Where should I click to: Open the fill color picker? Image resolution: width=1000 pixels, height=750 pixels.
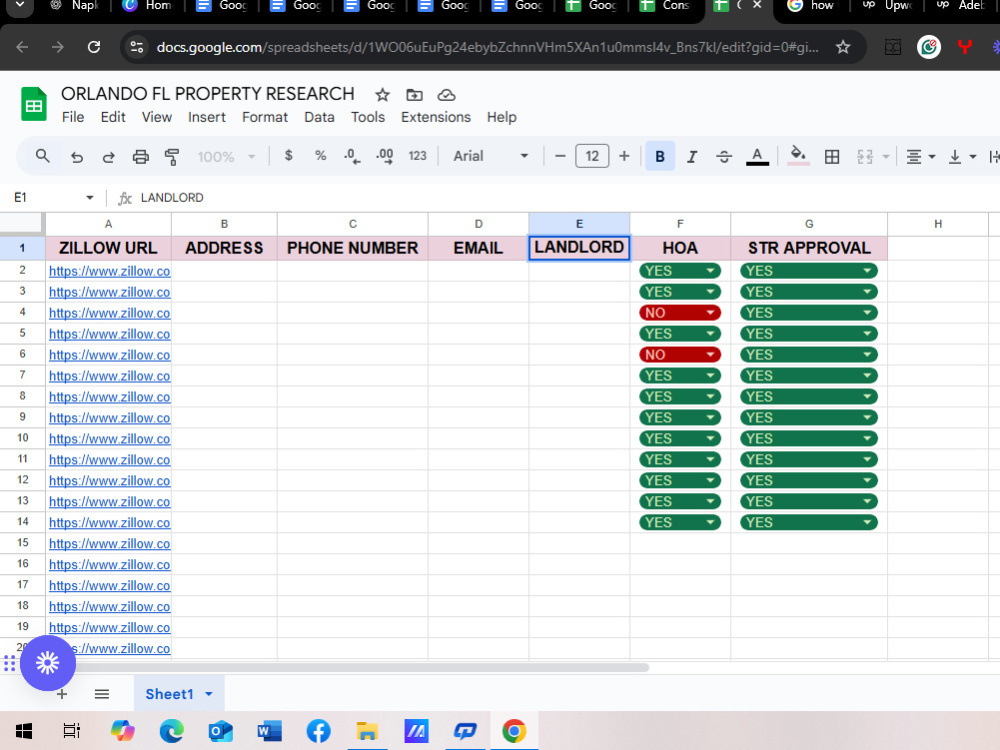798,156
